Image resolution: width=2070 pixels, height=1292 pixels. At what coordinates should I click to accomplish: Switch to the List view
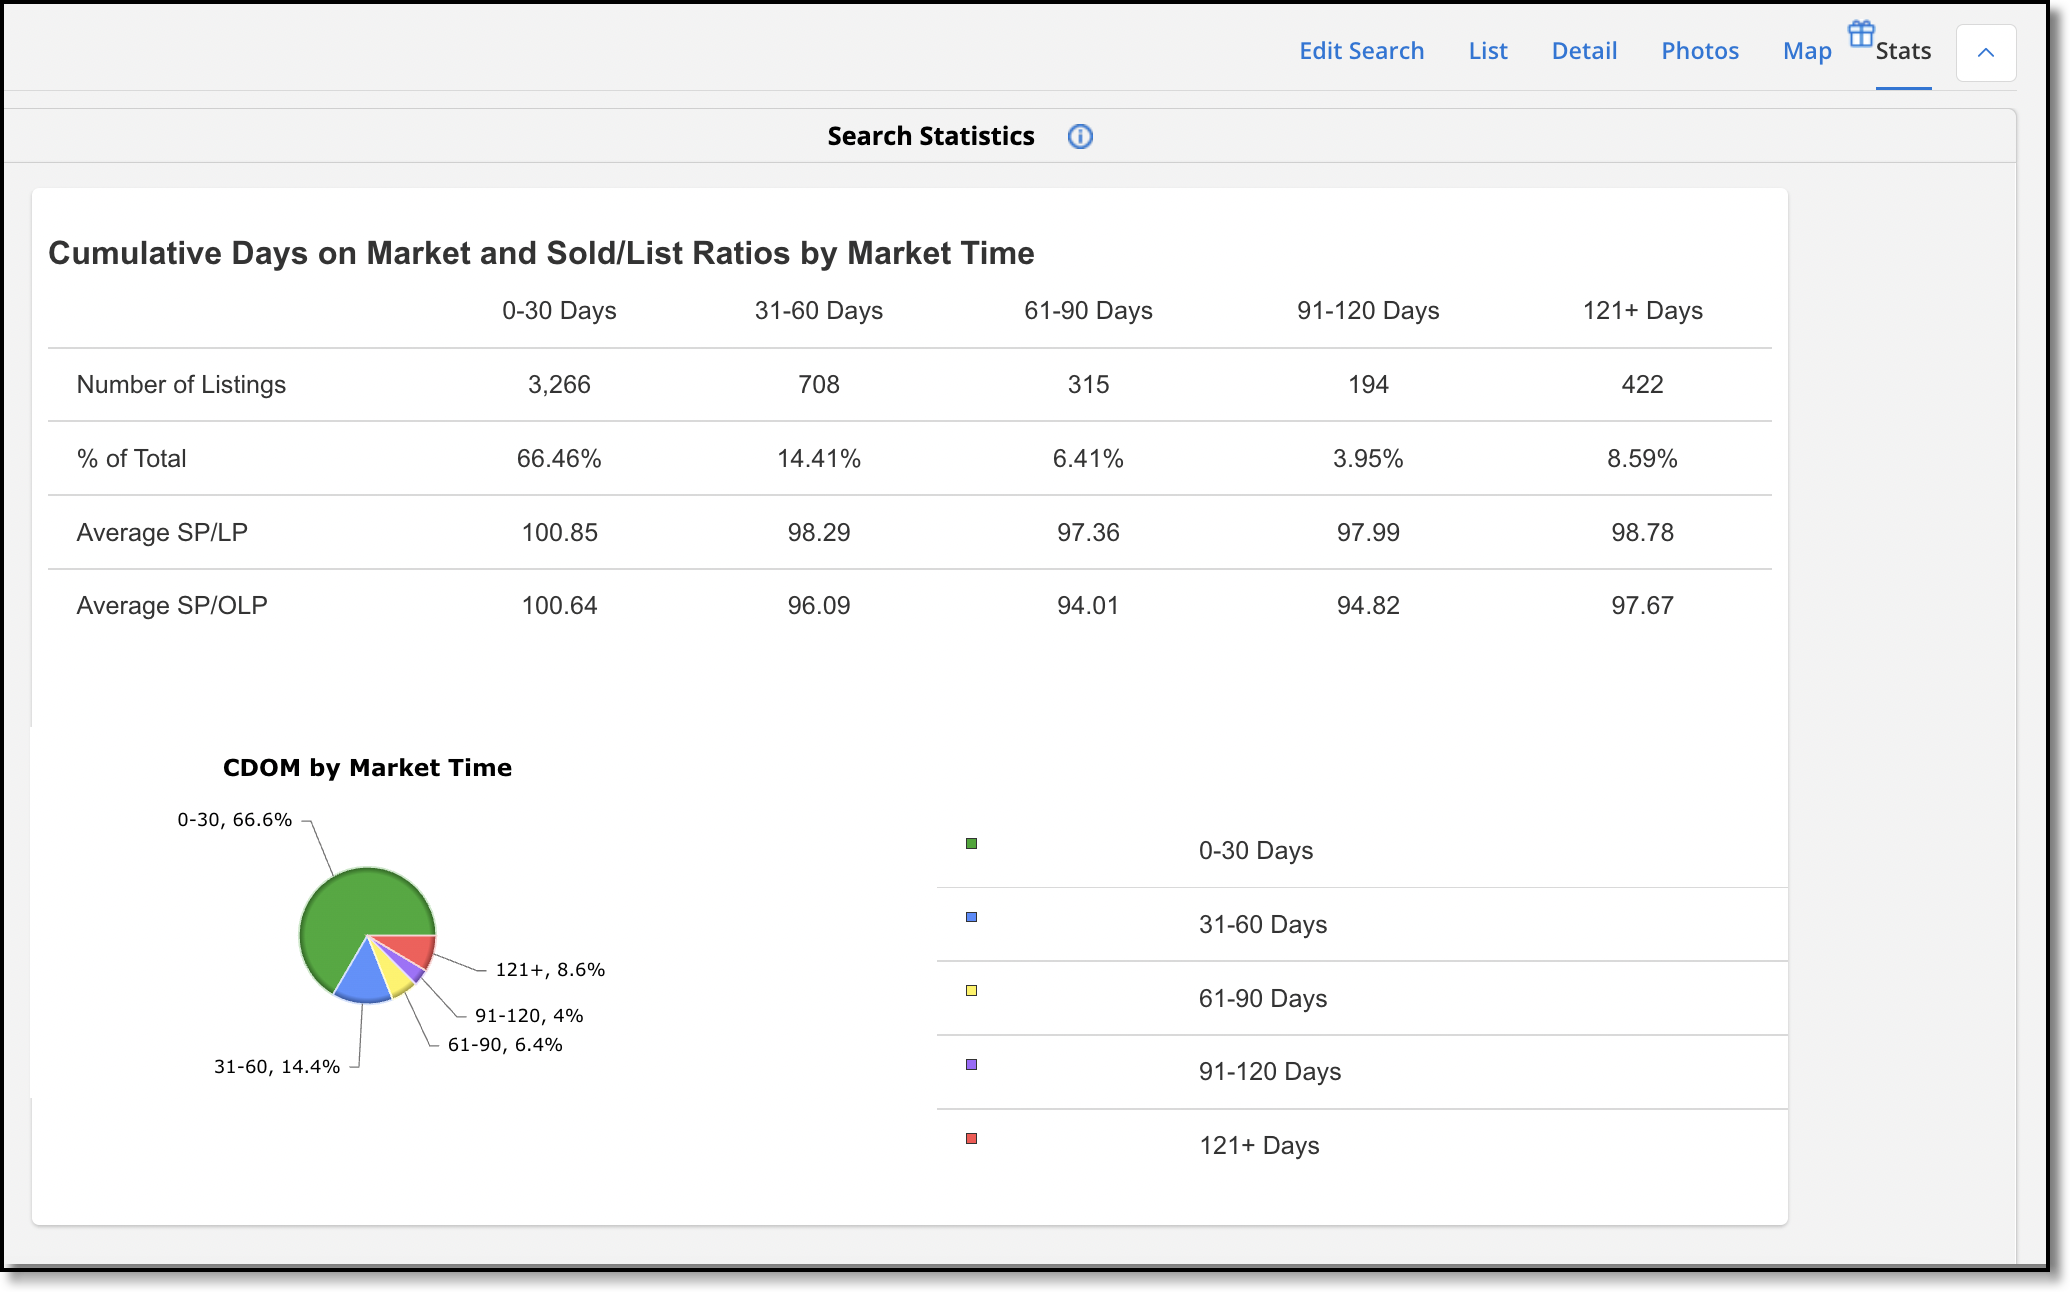(x=1488, y=51)
